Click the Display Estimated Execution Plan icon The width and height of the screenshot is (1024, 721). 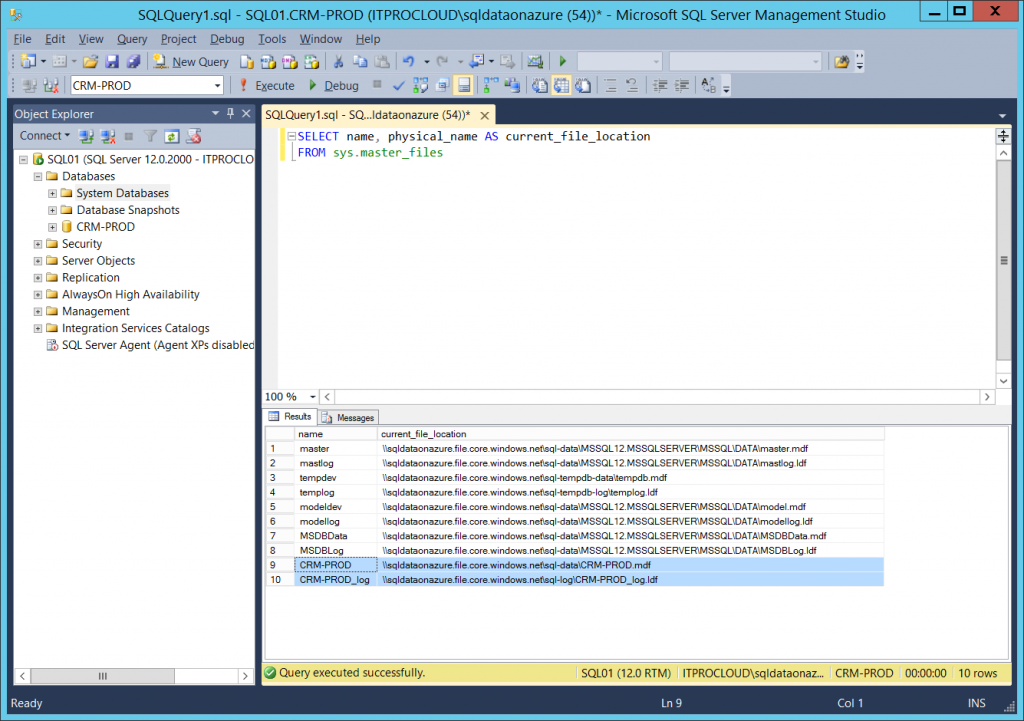pos(421,86)
